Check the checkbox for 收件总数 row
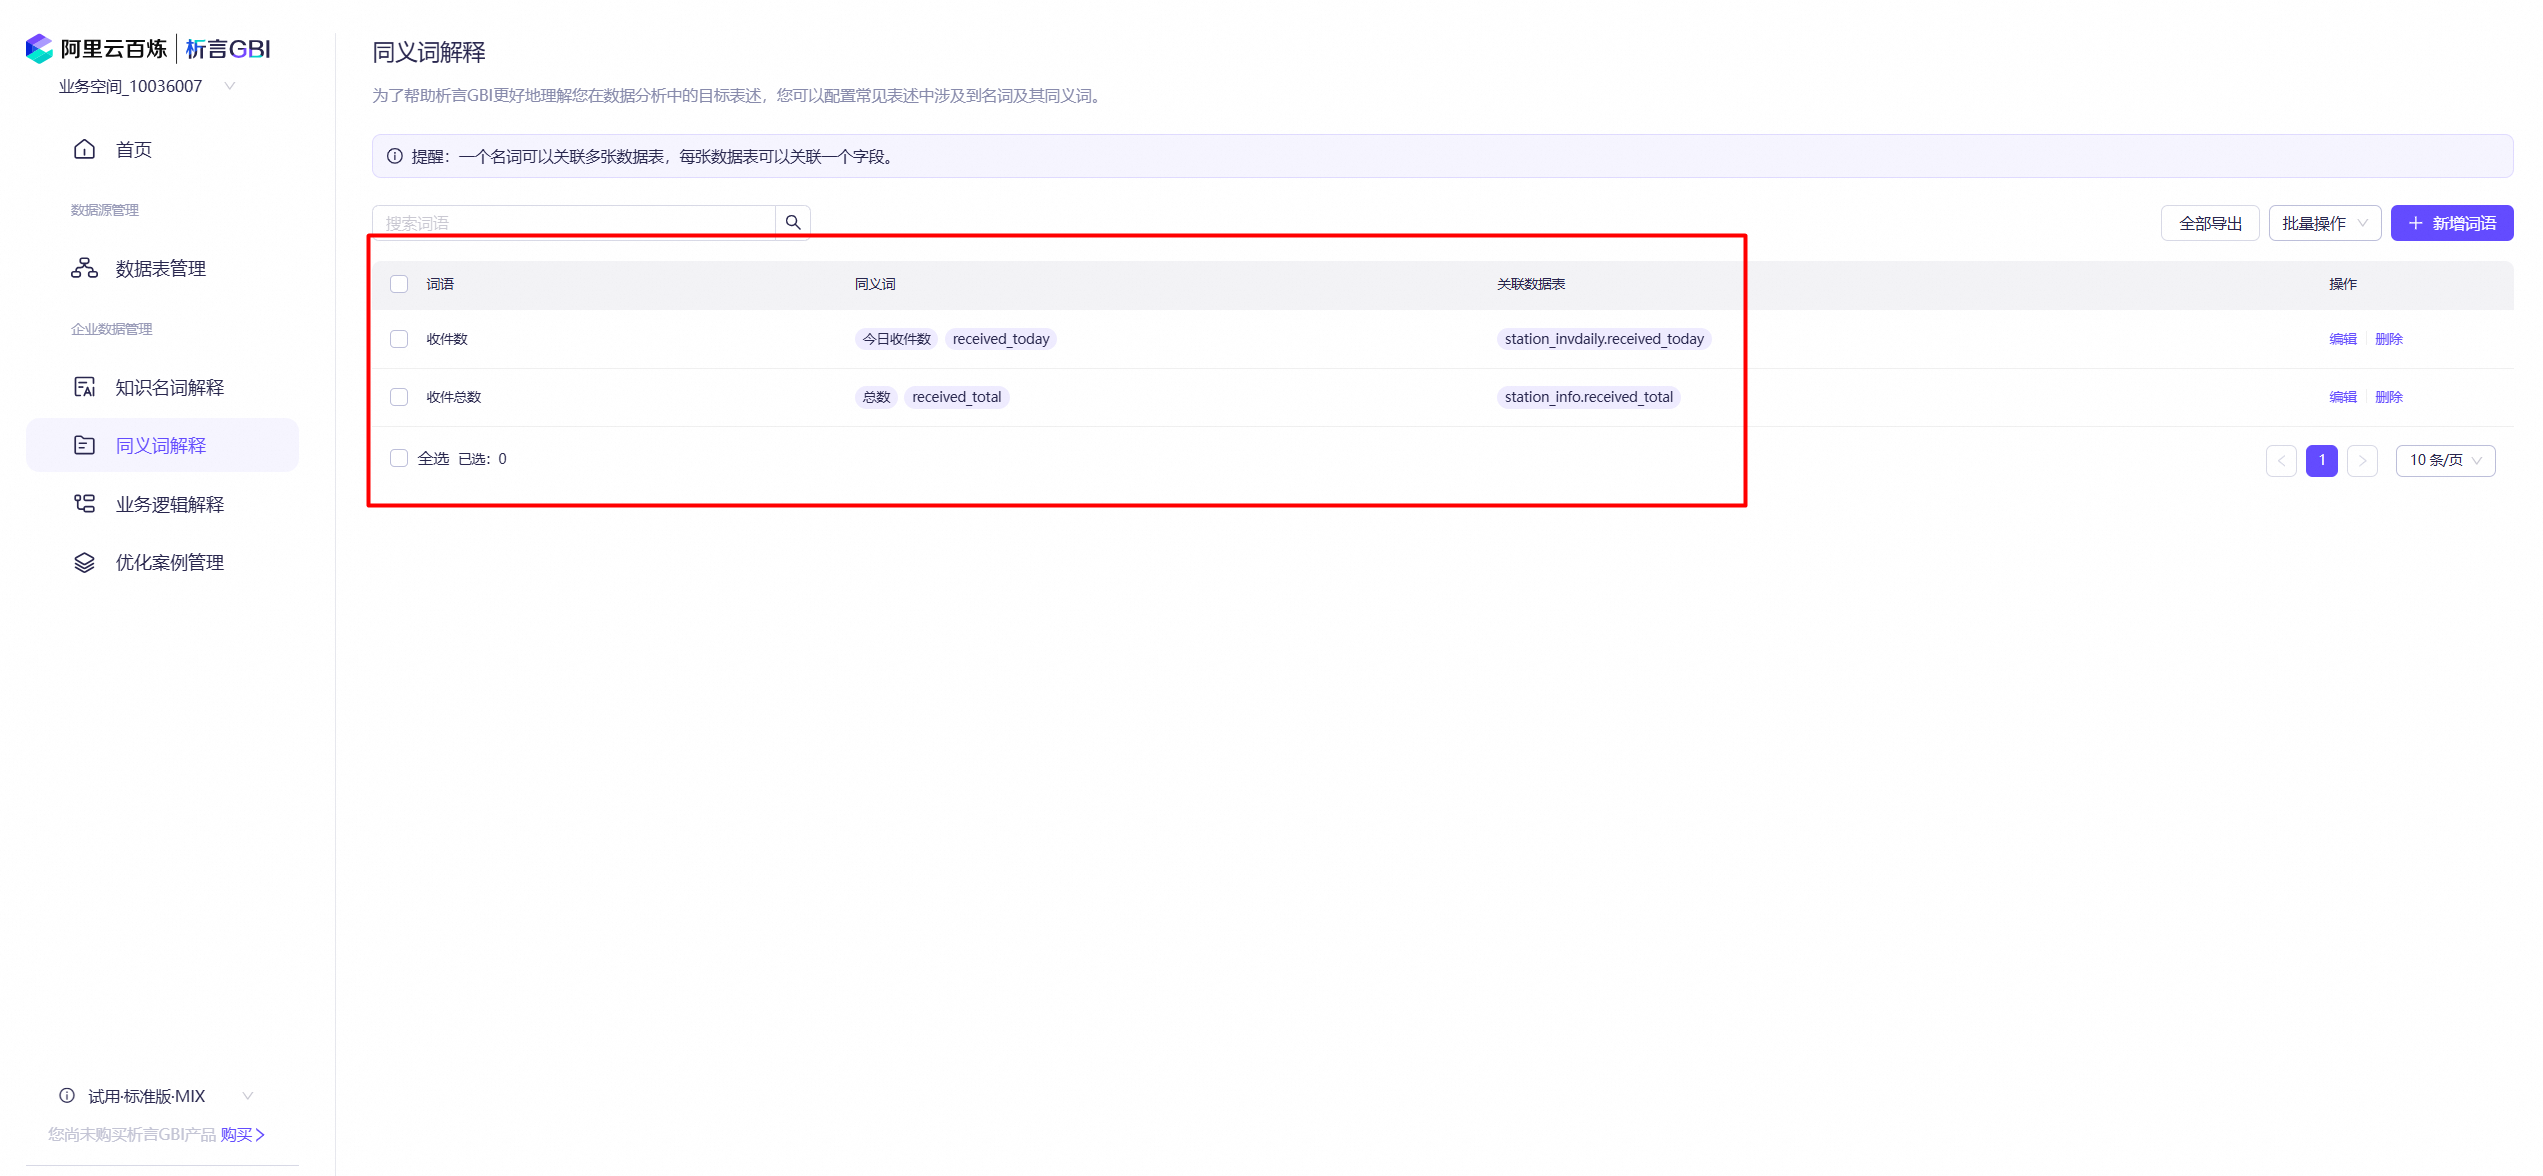This screenshot has width=2543, height=1176. (399, 397)
